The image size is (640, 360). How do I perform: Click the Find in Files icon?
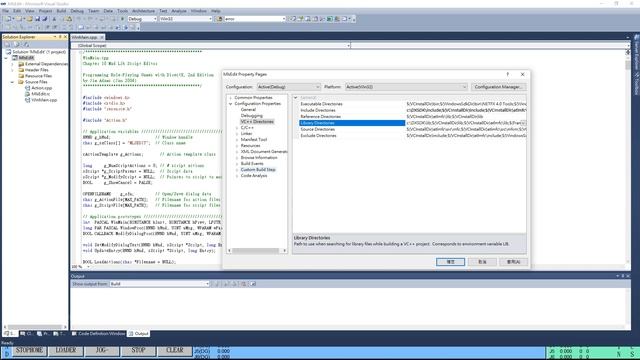pyautogui.click(x=219, y=19)
